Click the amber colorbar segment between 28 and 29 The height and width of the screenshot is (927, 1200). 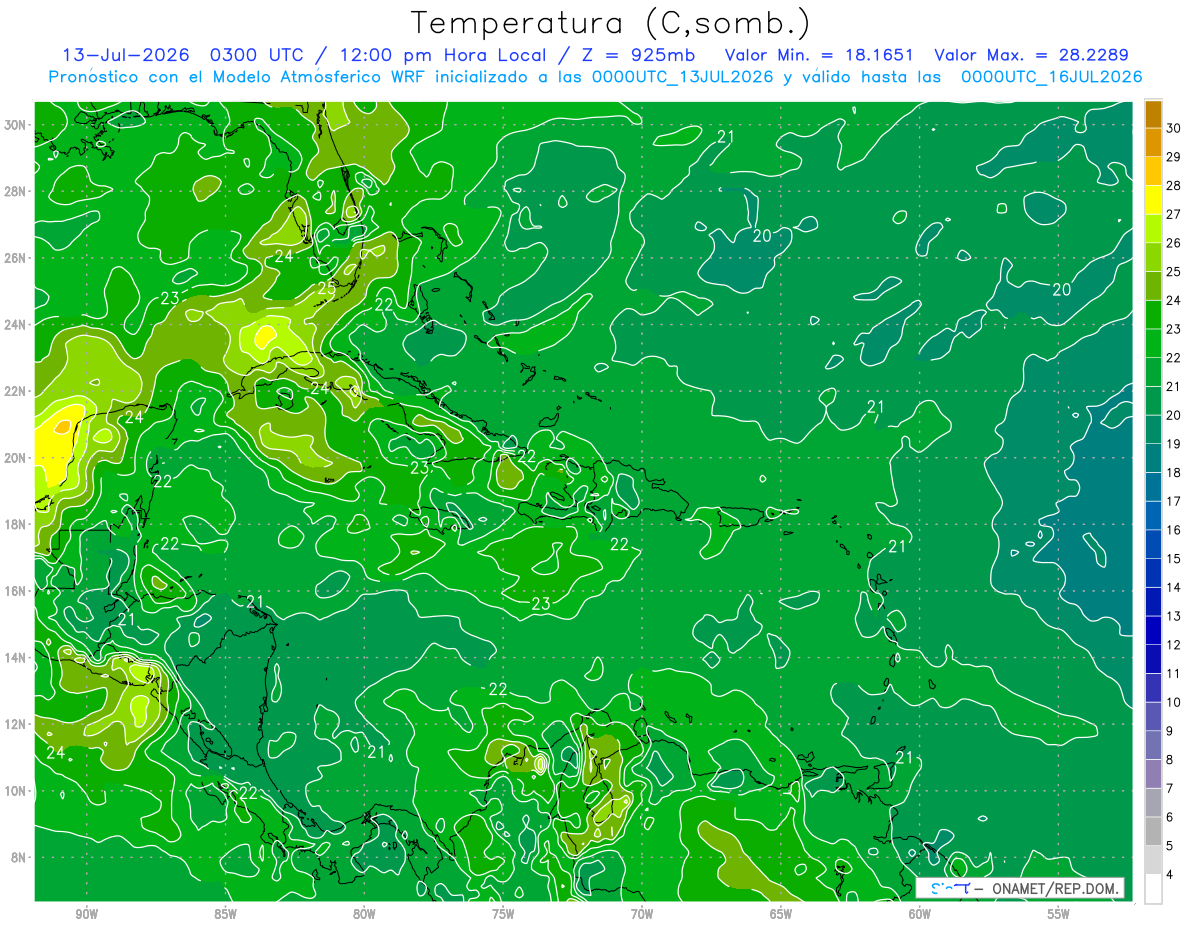[1153, 171]
